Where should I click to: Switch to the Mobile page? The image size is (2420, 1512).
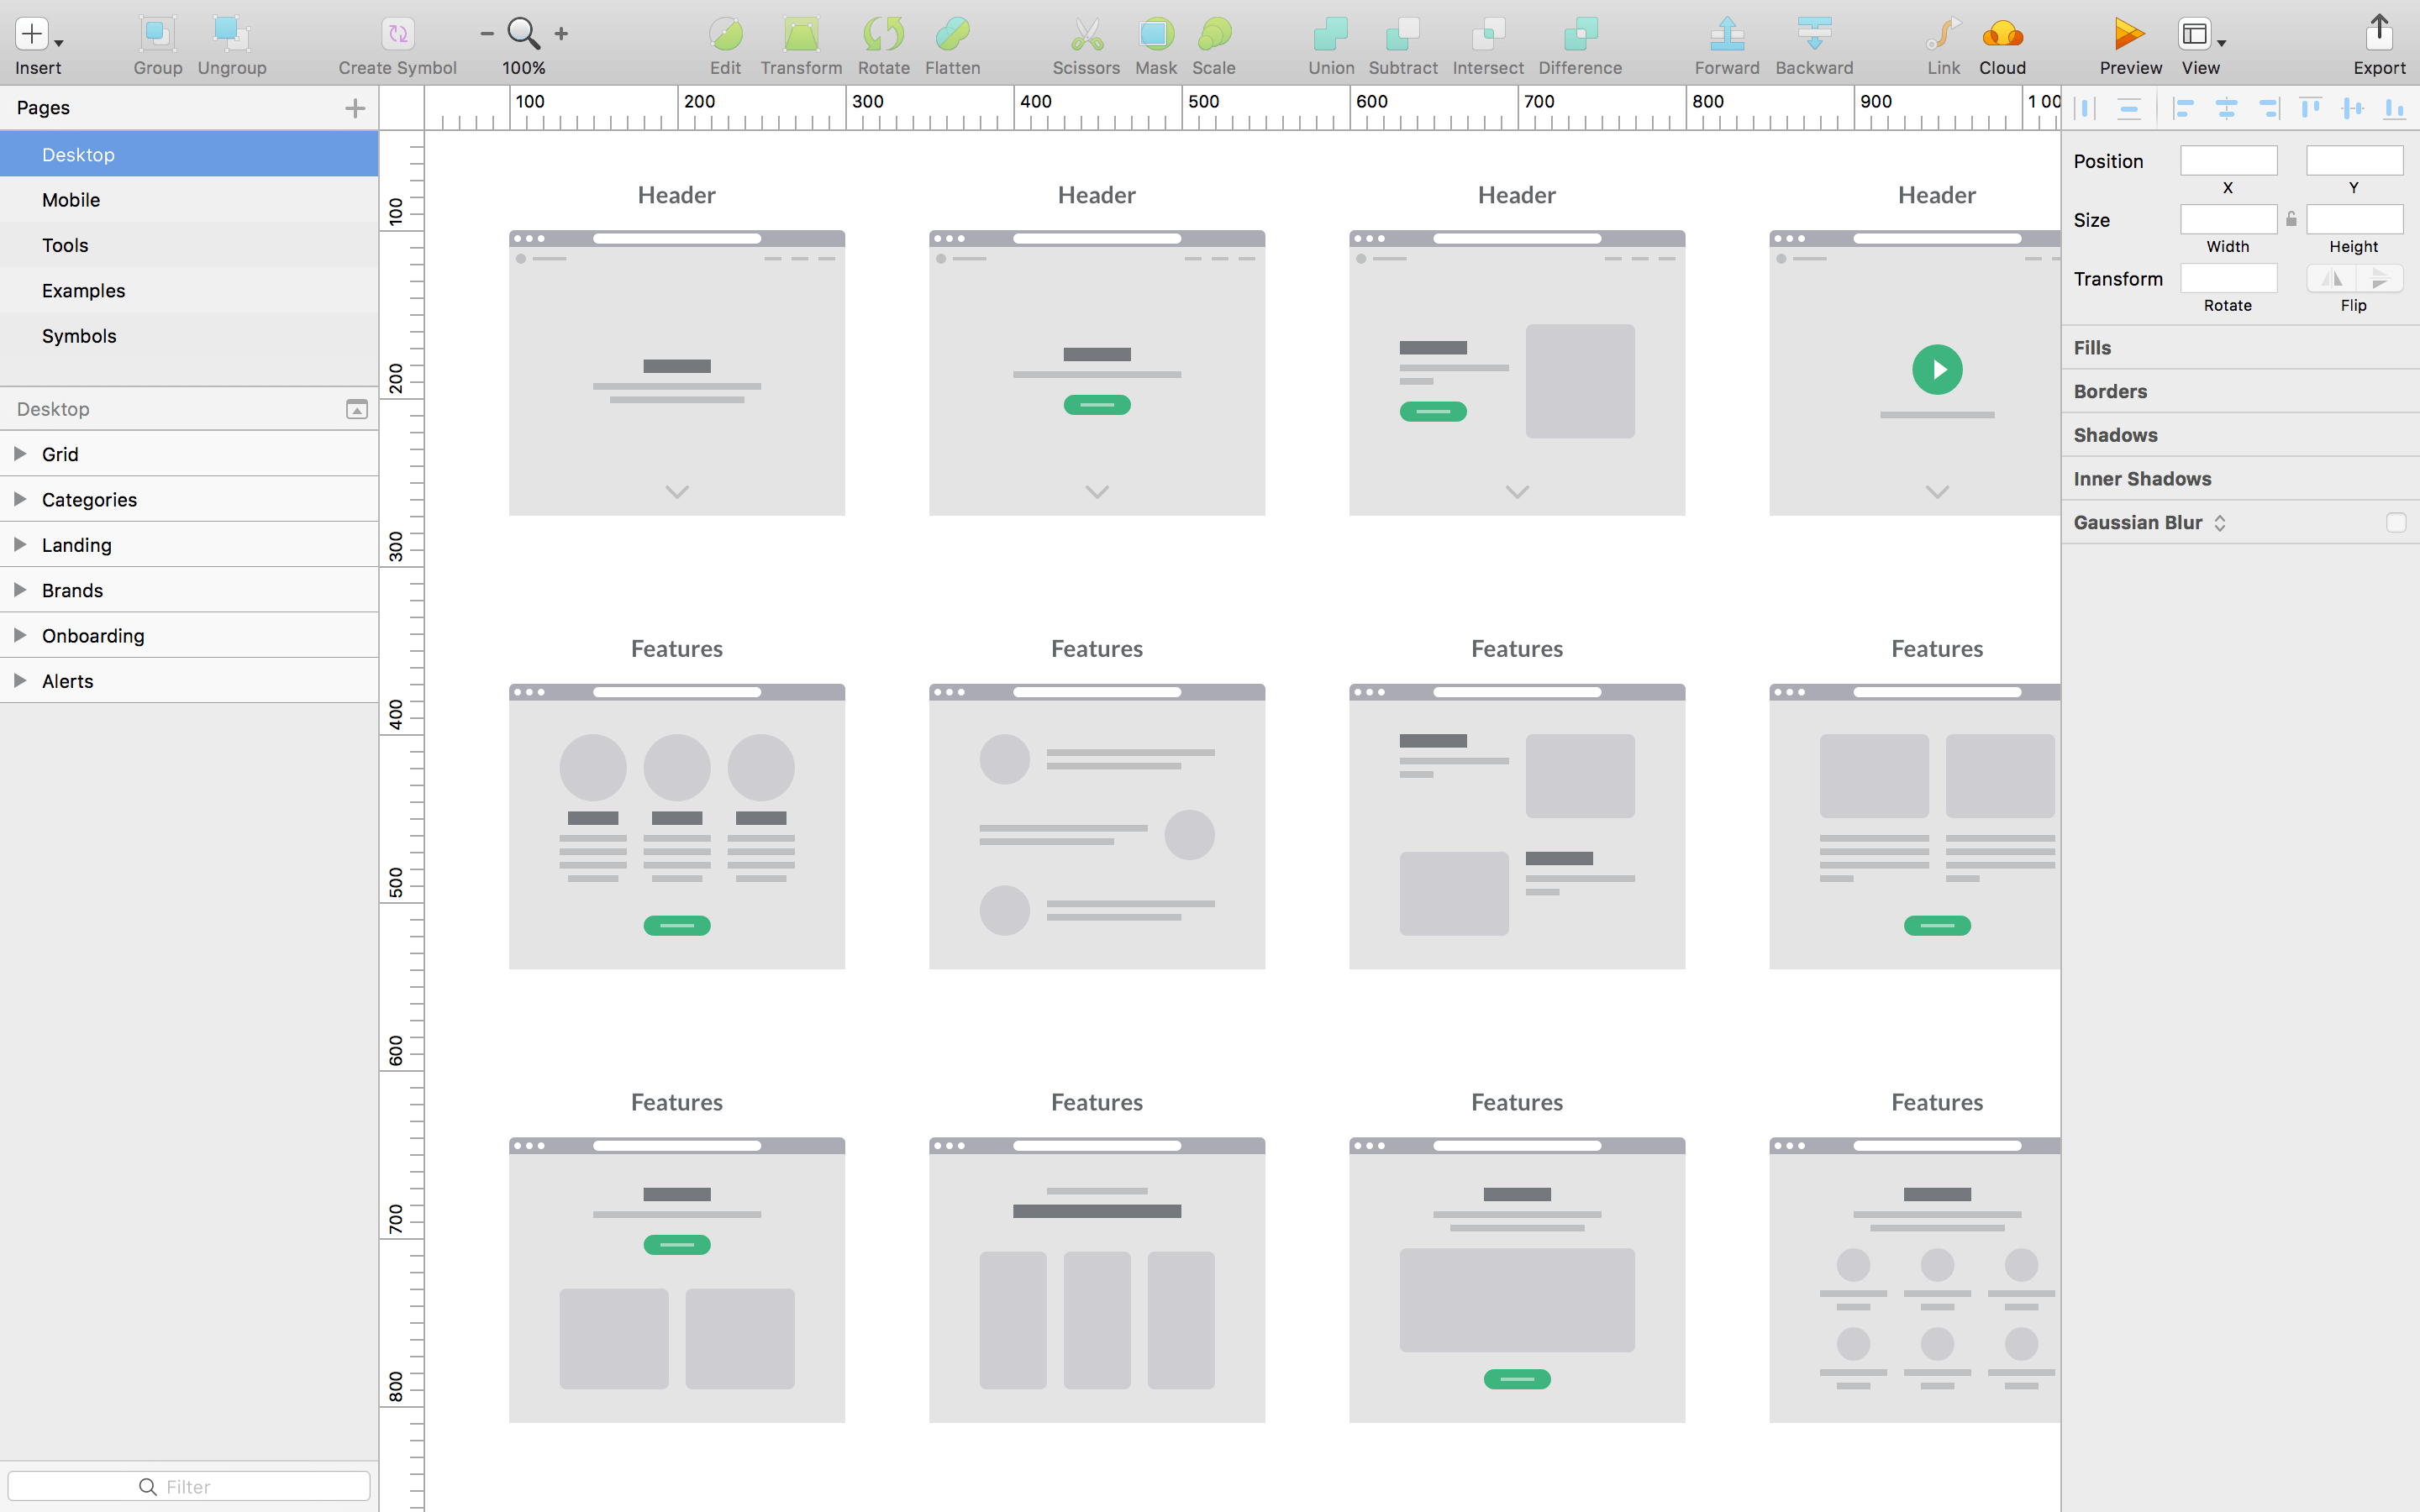pyautogui.click(x=71, y=199)
